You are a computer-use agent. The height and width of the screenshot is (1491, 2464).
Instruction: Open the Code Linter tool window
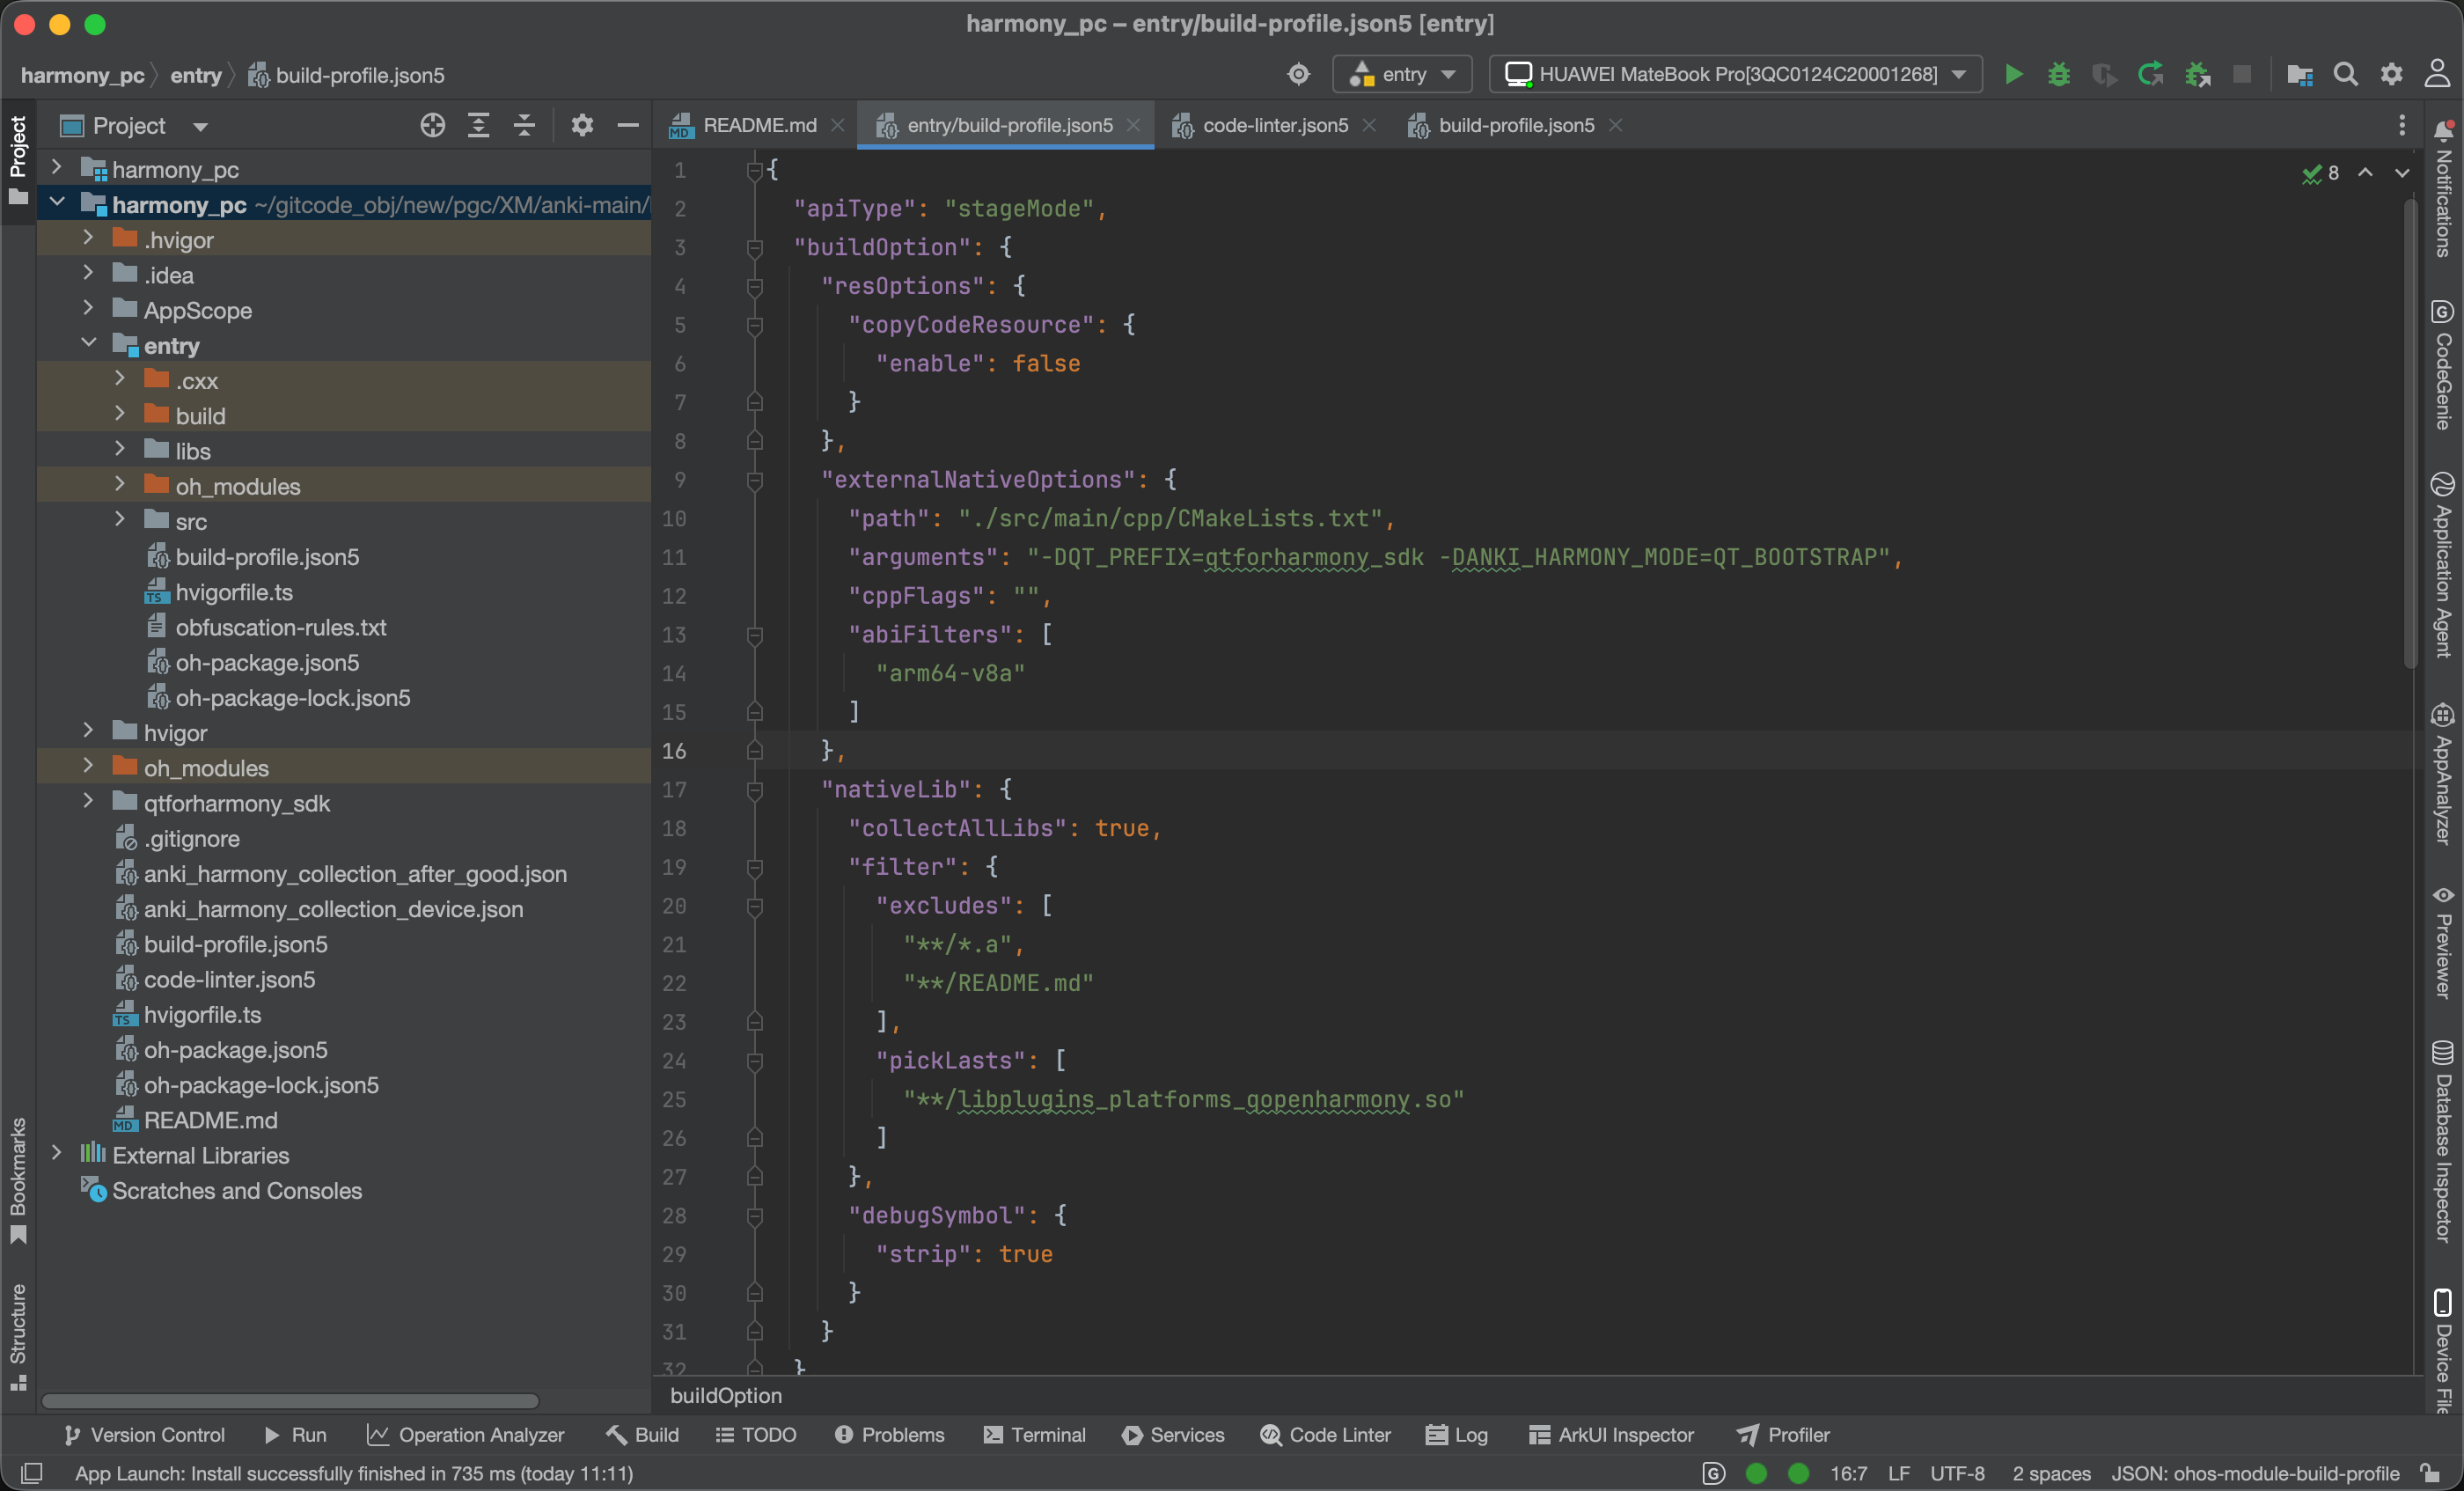(1326, 1435)
